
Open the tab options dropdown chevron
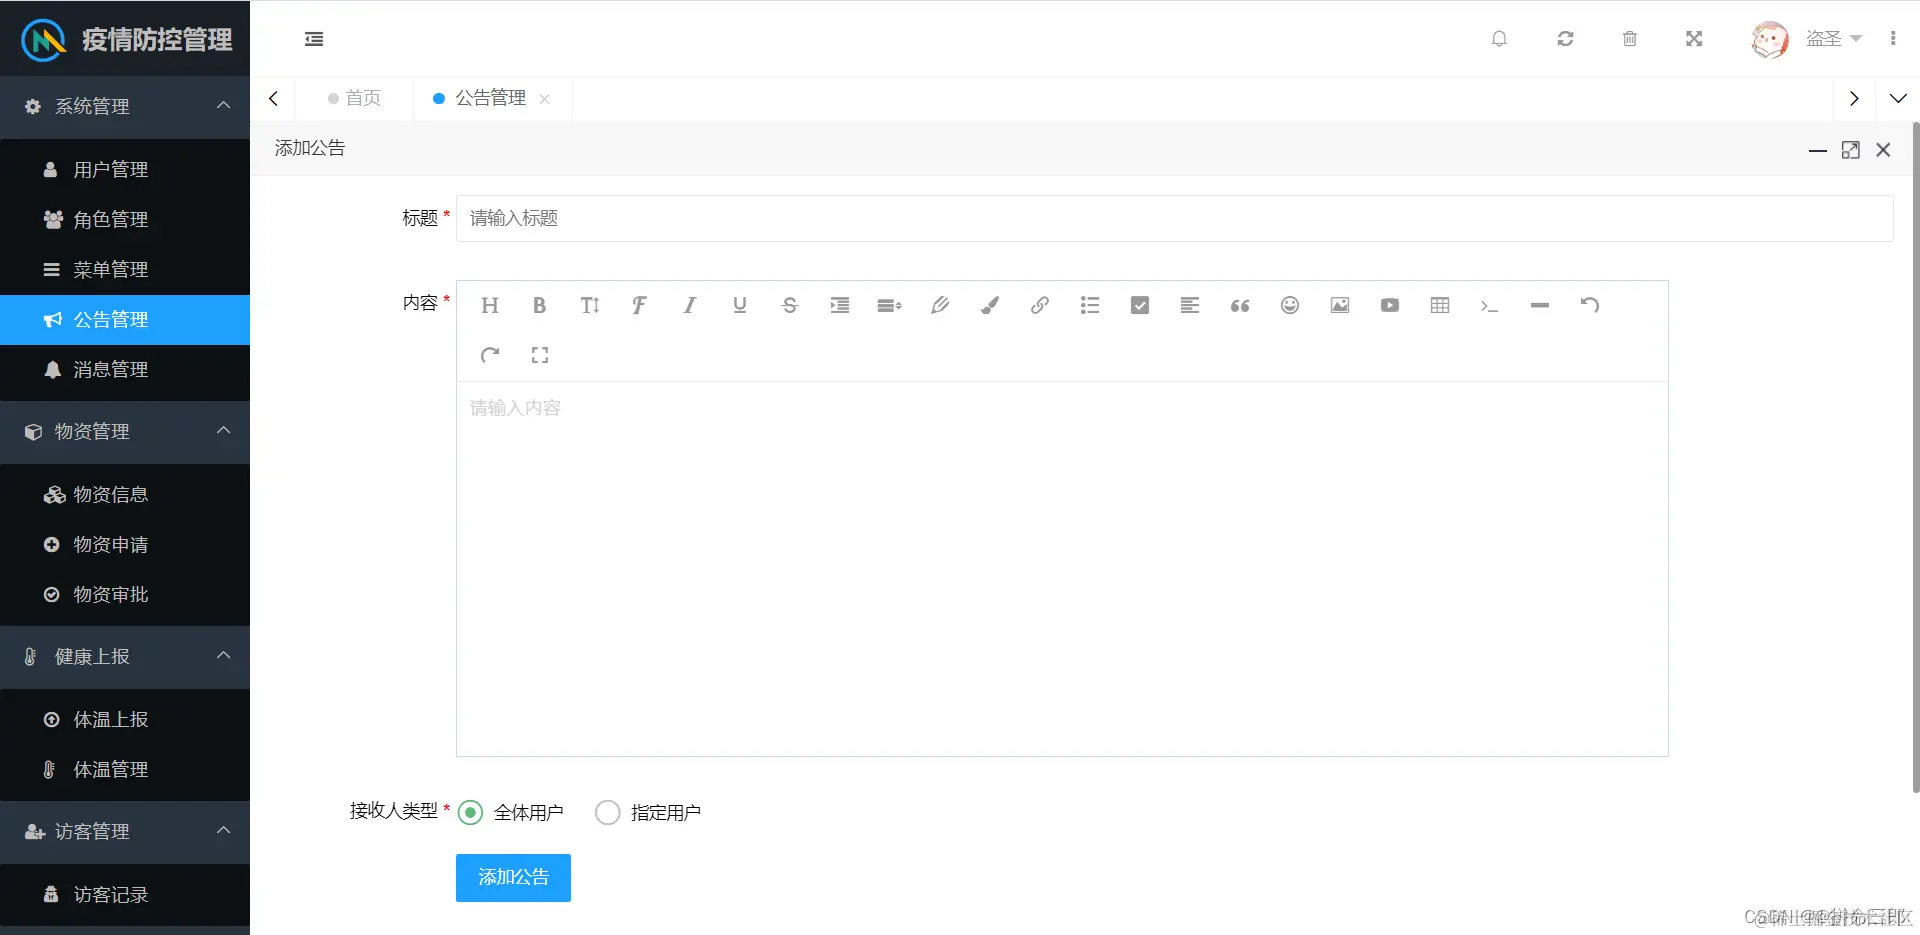[1898, 98]
